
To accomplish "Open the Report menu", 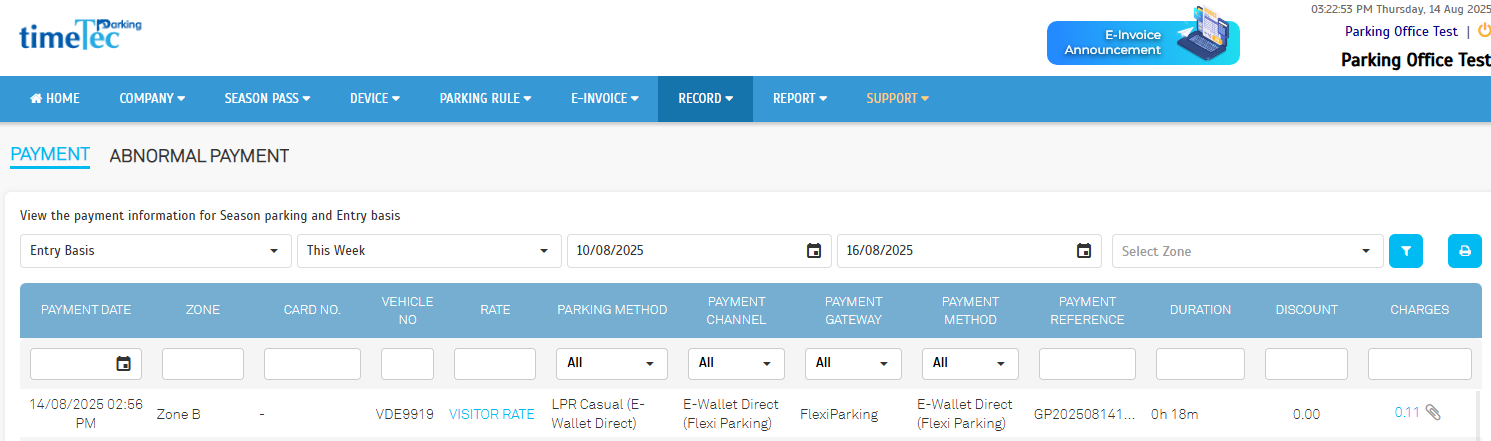I will 799,99.
